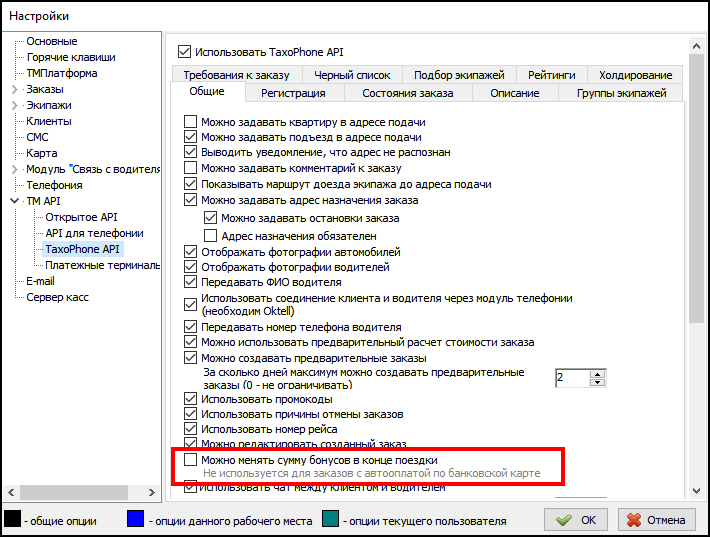Toggle Выводить уведомление, что адрес не распознан
Screen dimensions: 710x537
[190, 152]
